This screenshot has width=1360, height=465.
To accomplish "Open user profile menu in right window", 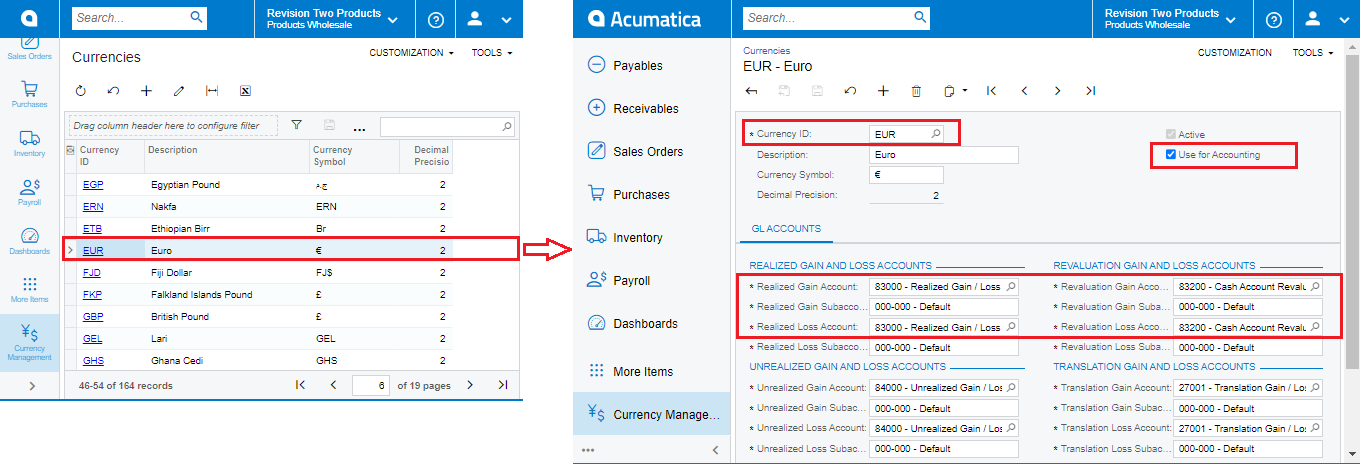I will pos(1324,19).
